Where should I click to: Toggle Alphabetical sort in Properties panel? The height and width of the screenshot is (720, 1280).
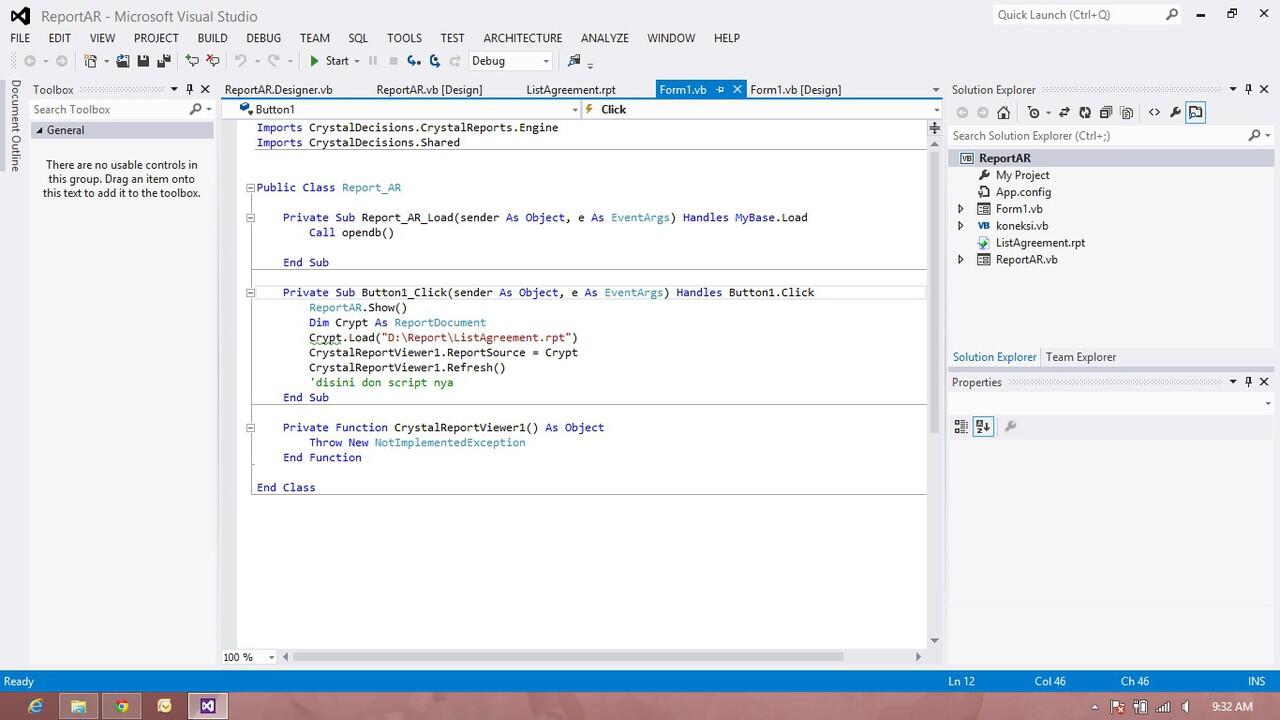[x=983, y=427]
